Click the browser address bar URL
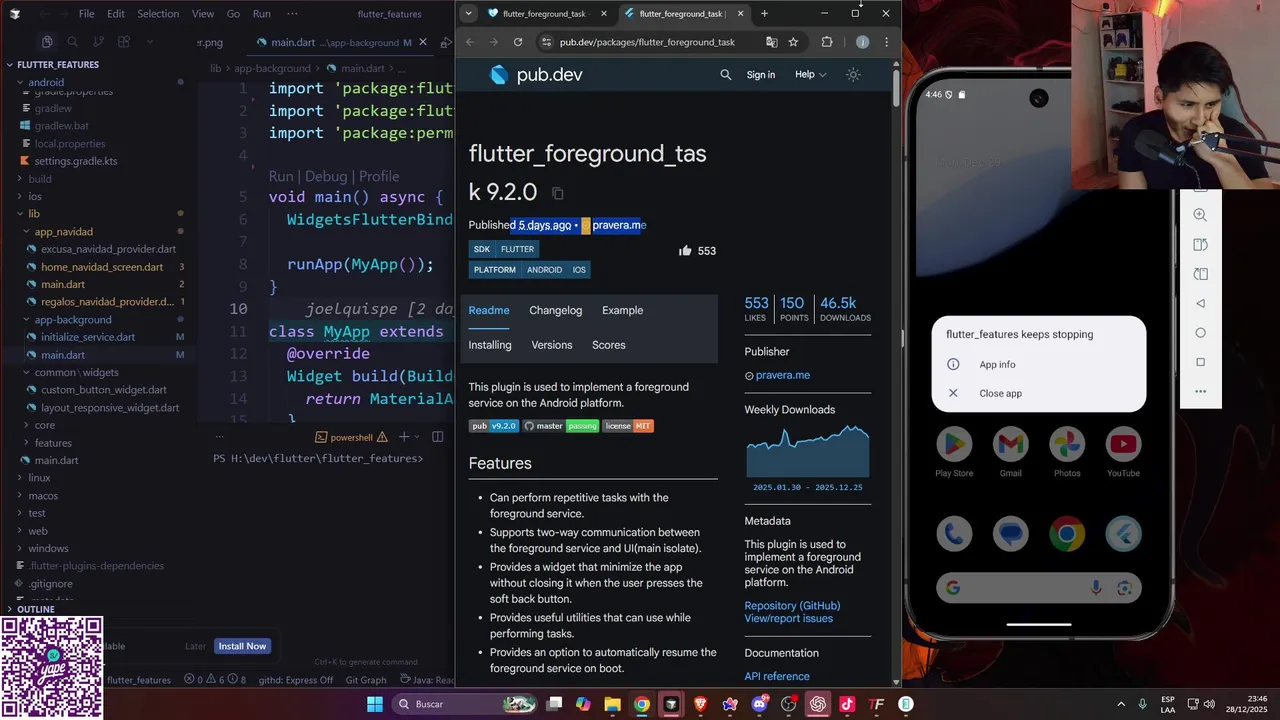The height and width of the screenshot is (720, 1280). click(647, 42)
